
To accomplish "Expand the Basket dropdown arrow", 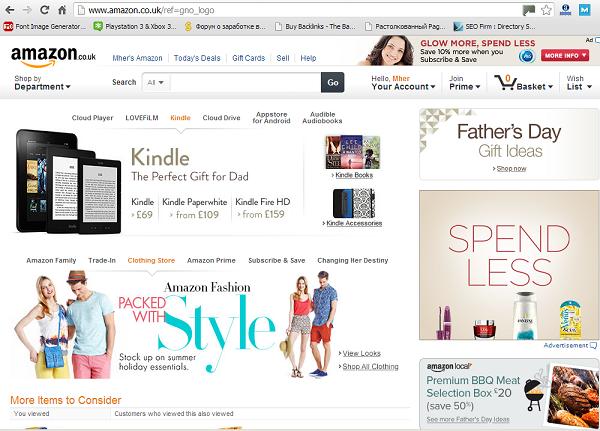I will (550, 87).
